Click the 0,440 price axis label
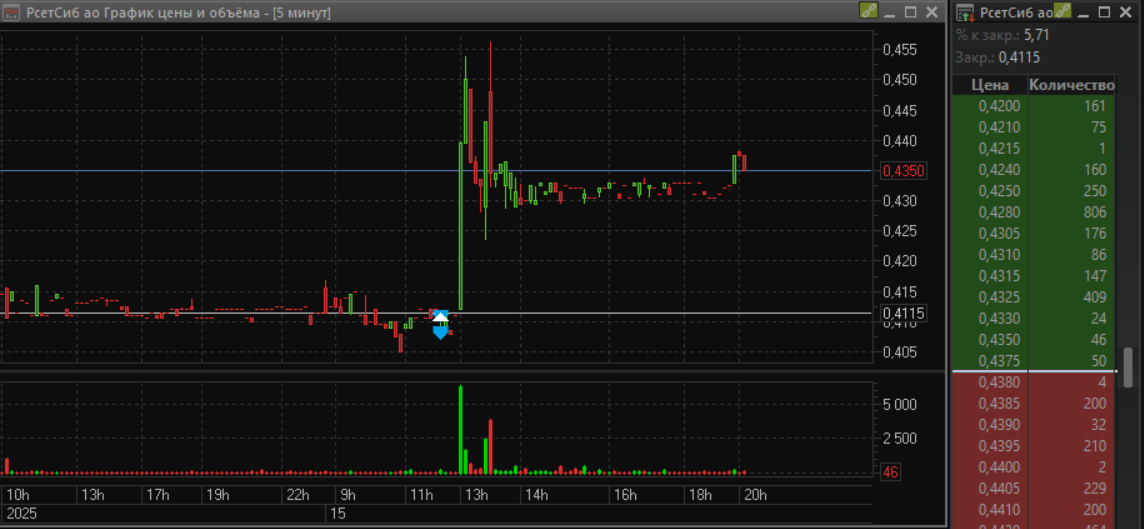Viewport: 1144px width, 529px height. pyautogui.click(x=900, y=141)
